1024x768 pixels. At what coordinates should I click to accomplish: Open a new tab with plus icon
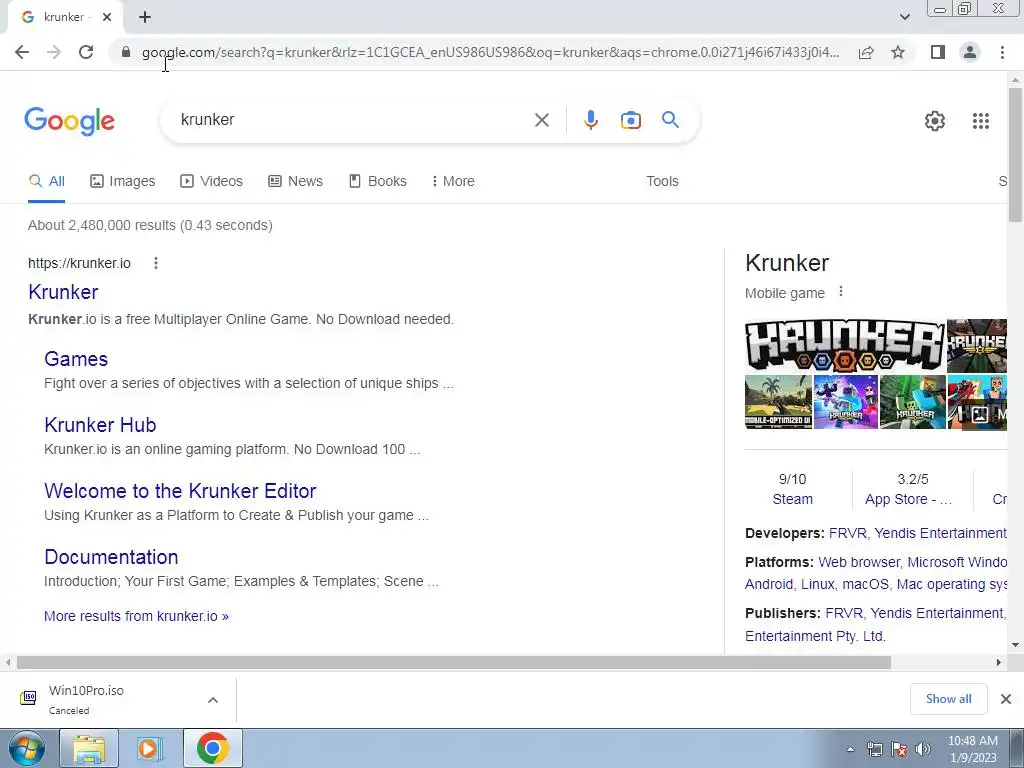tap(145, 17)
